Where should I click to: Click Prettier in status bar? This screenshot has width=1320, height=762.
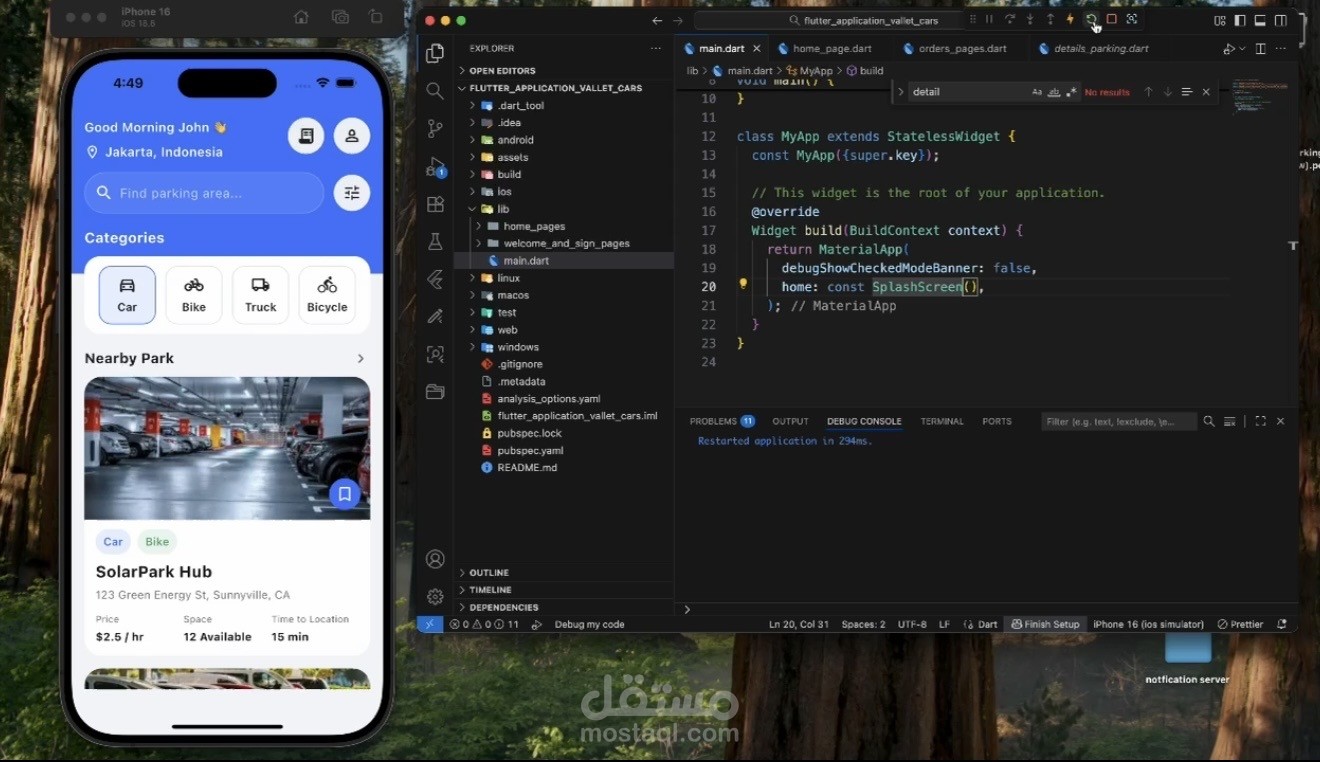(x=1240, y=624)
